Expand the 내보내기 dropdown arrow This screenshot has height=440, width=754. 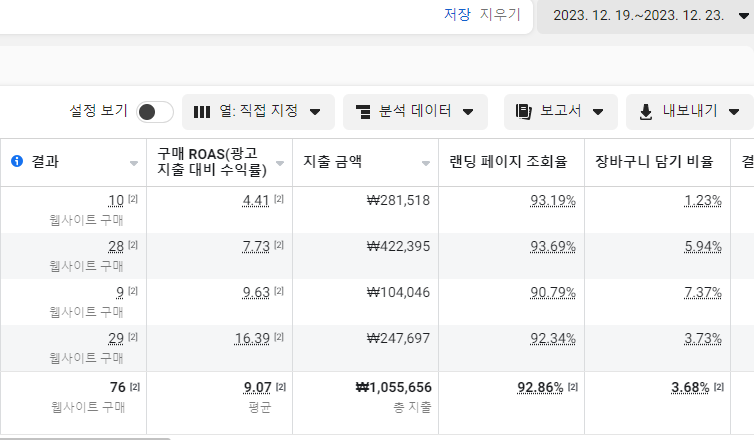point(734,112)
